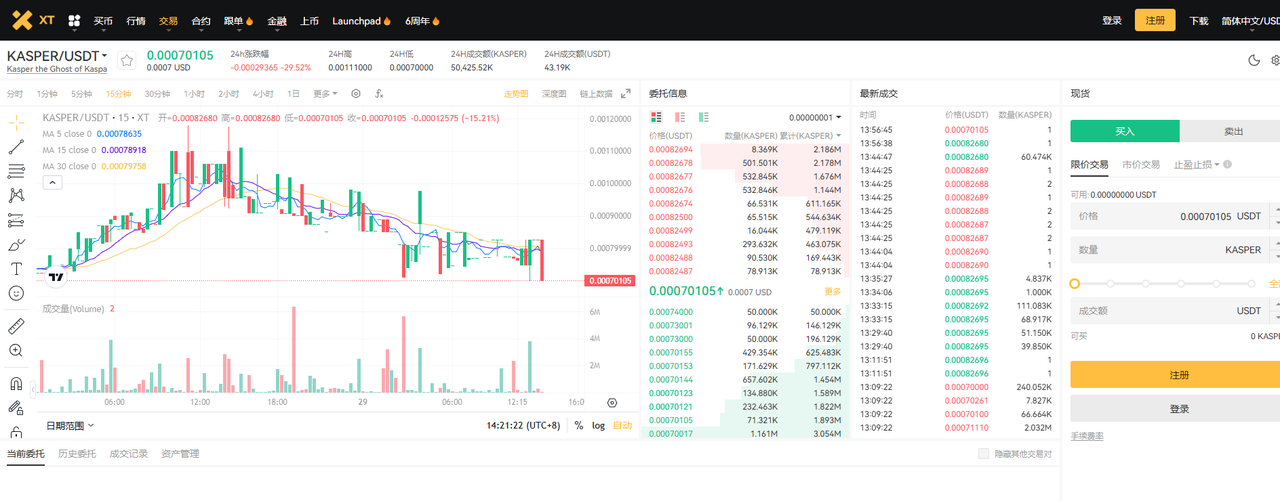Open timezone 14:21:22 (UTC+8) menu
The image size is (1280, 501).
pyautogui.click(x=523, y=425)
